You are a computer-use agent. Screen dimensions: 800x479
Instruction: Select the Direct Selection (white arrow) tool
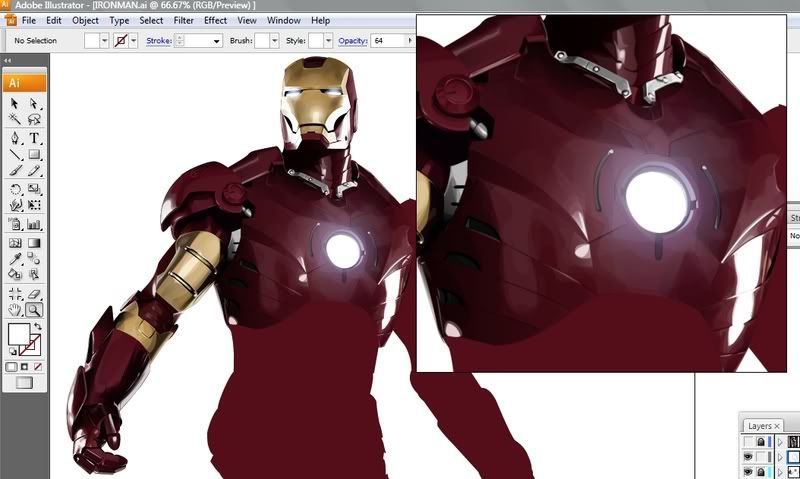[34, 104]
